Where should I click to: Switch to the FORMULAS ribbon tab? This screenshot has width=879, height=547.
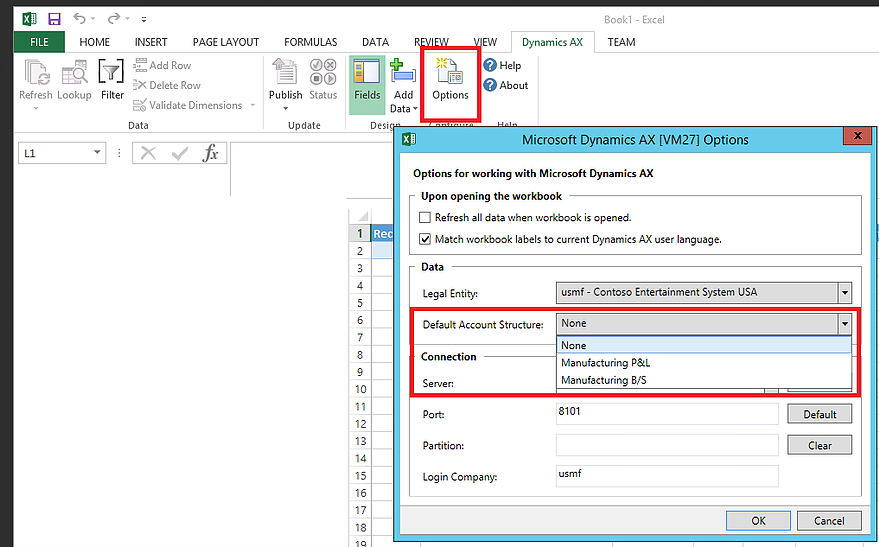point(311,42)
